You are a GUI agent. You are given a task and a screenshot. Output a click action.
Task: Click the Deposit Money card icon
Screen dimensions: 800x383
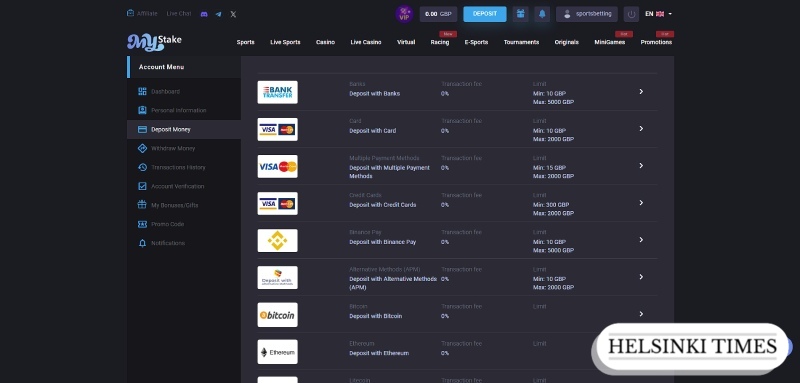coord(142,130)
